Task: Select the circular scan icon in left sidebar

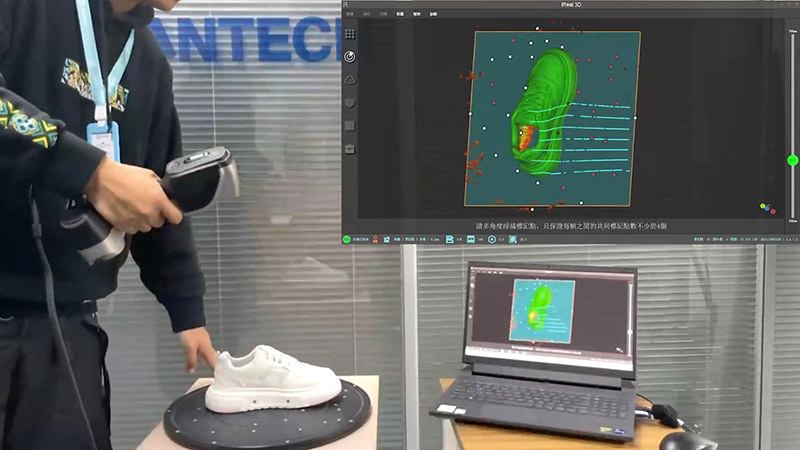Action: [x=349, y=57]
